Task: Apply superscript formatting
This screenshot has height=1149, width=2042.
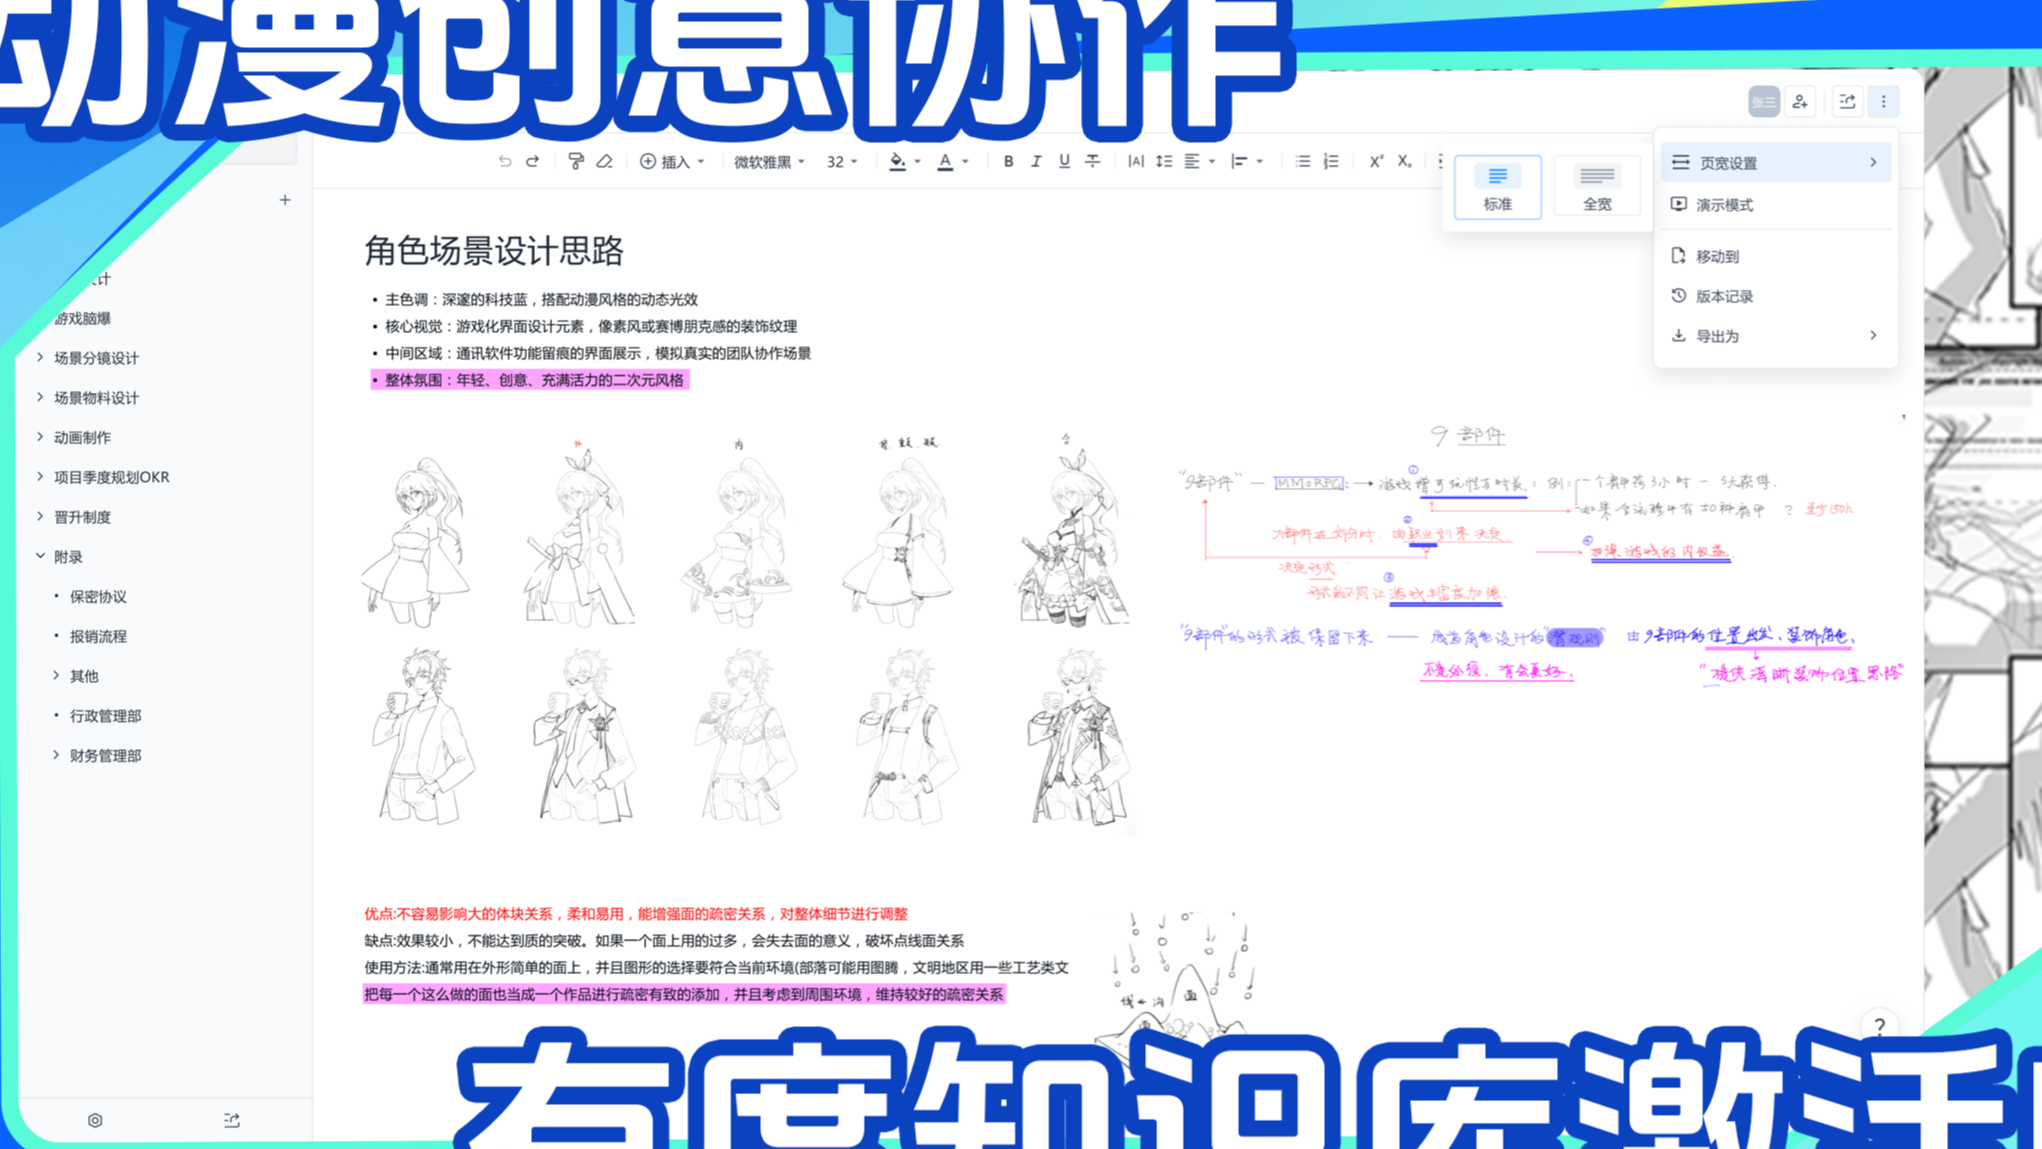Action: (x=1375, y=161)
